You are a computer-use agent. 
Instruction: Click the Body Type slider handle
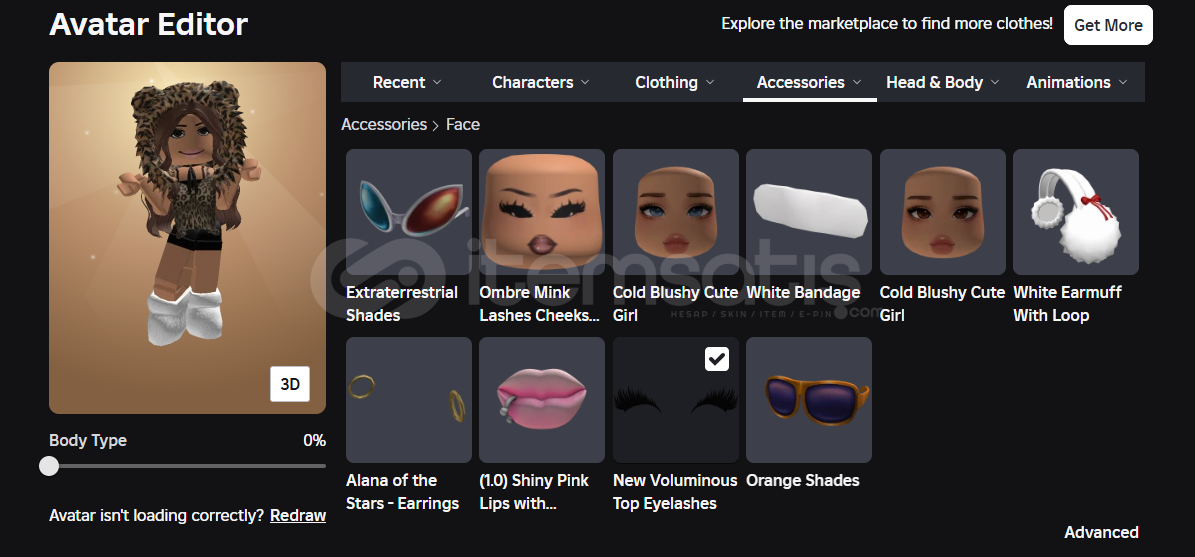coord(49,466)
